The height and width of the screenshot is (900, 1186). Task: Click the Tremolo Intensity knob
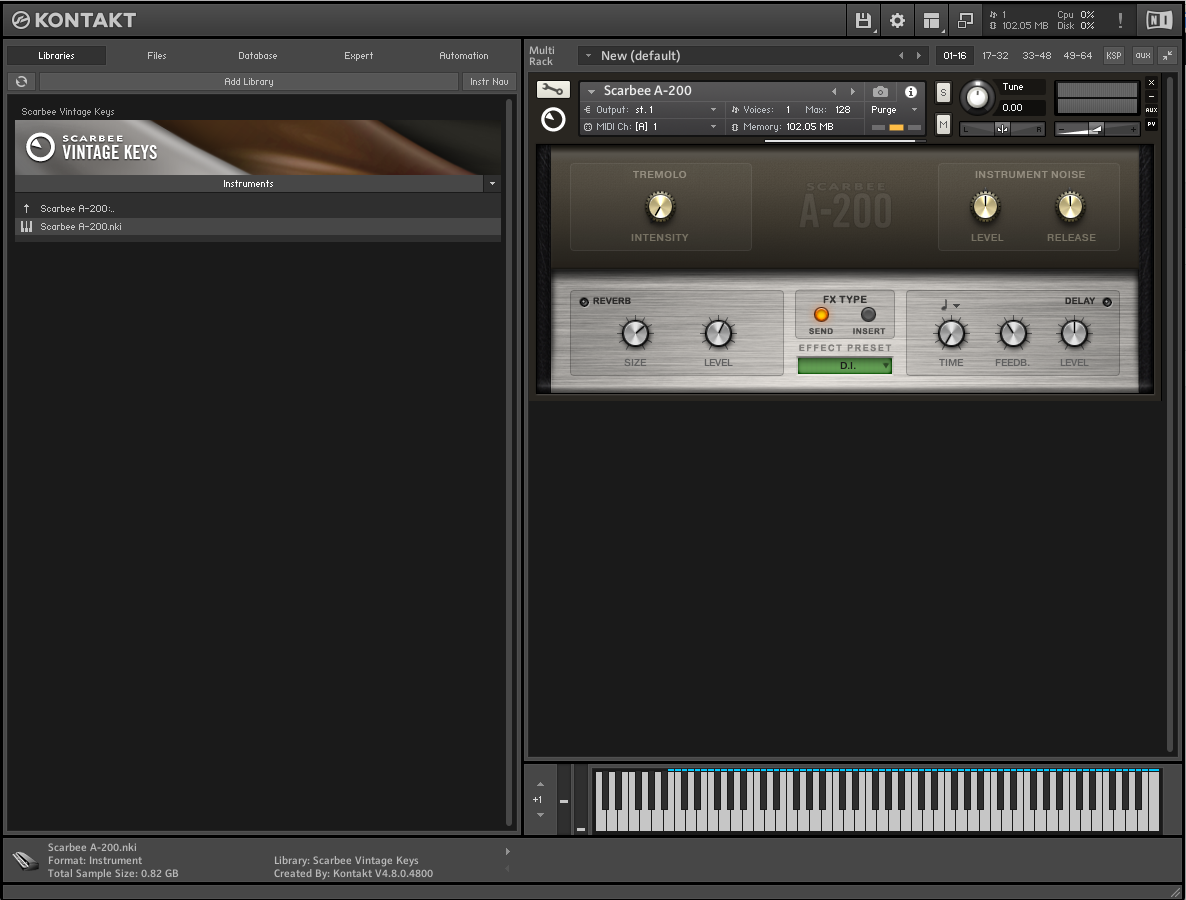[x=660, y=206]
